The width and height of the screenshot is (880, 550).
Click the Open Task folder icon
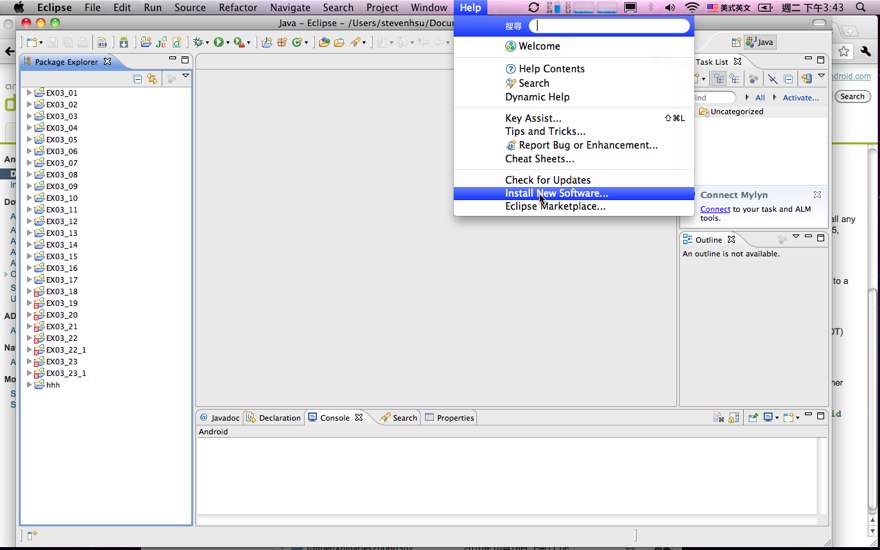[x=339, y=42]
